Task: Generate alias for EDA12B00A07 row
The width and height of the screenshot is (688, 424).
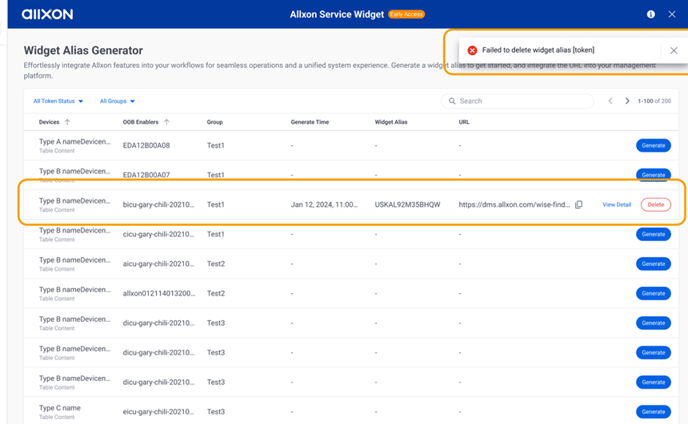Action: 653,175
